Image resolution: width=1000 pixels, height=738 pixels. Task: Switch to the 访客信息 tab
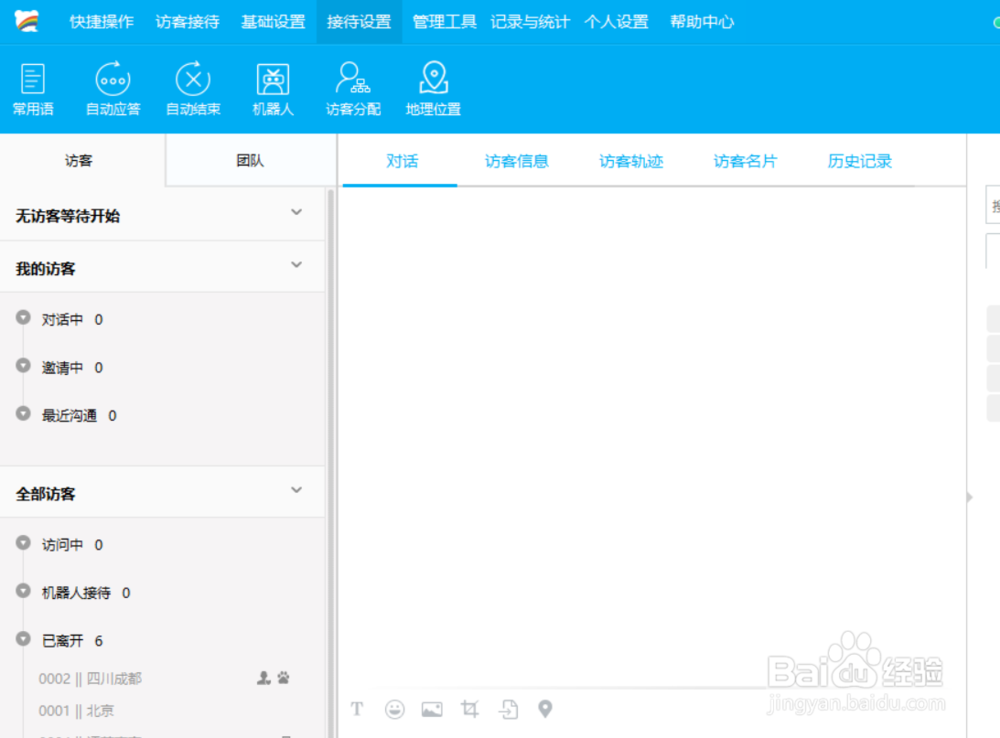click(x=516, y=160)
